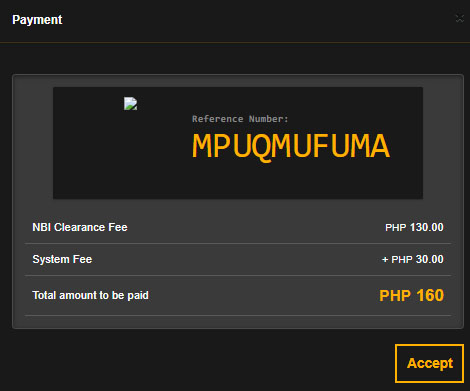This screenshot has width=470, height=391.
Task: Click the + PHP 30.00 amount
Action: coord(412,259)
